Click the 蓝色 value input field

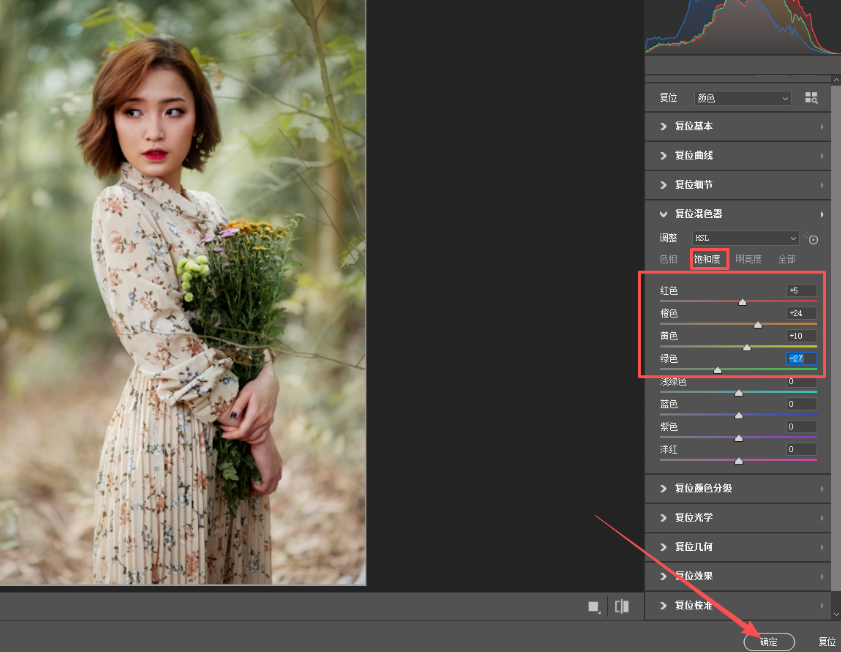coord(801,404)
